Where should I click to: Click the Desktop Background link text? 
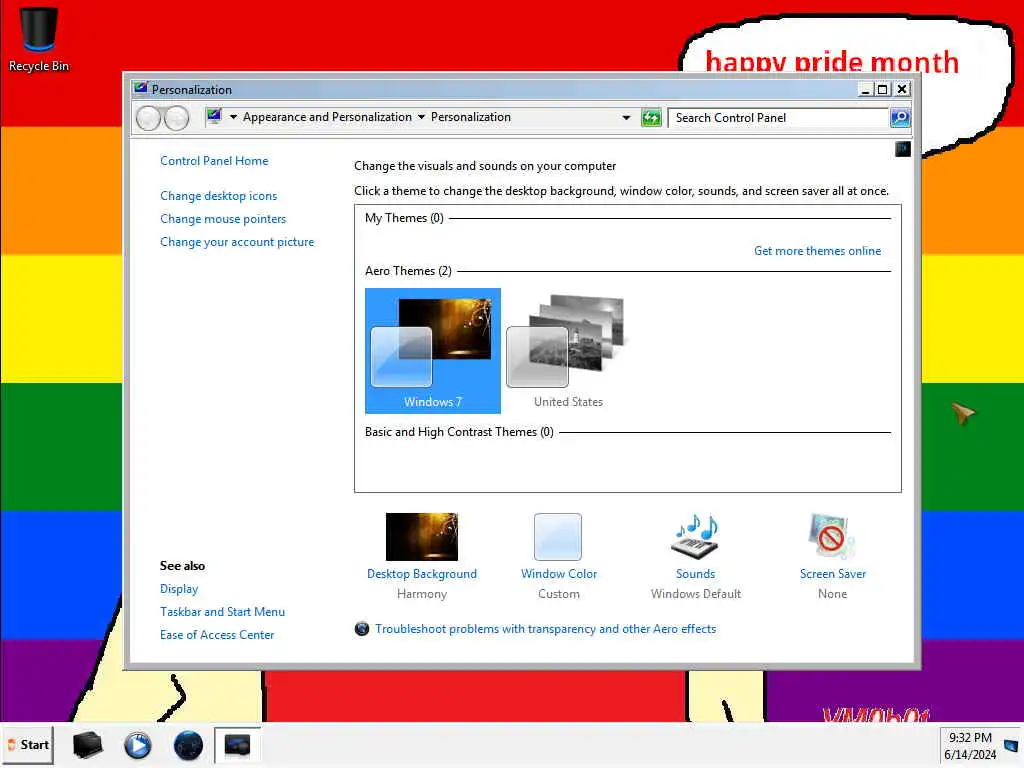pyautogui.click(x=422, y=574)
